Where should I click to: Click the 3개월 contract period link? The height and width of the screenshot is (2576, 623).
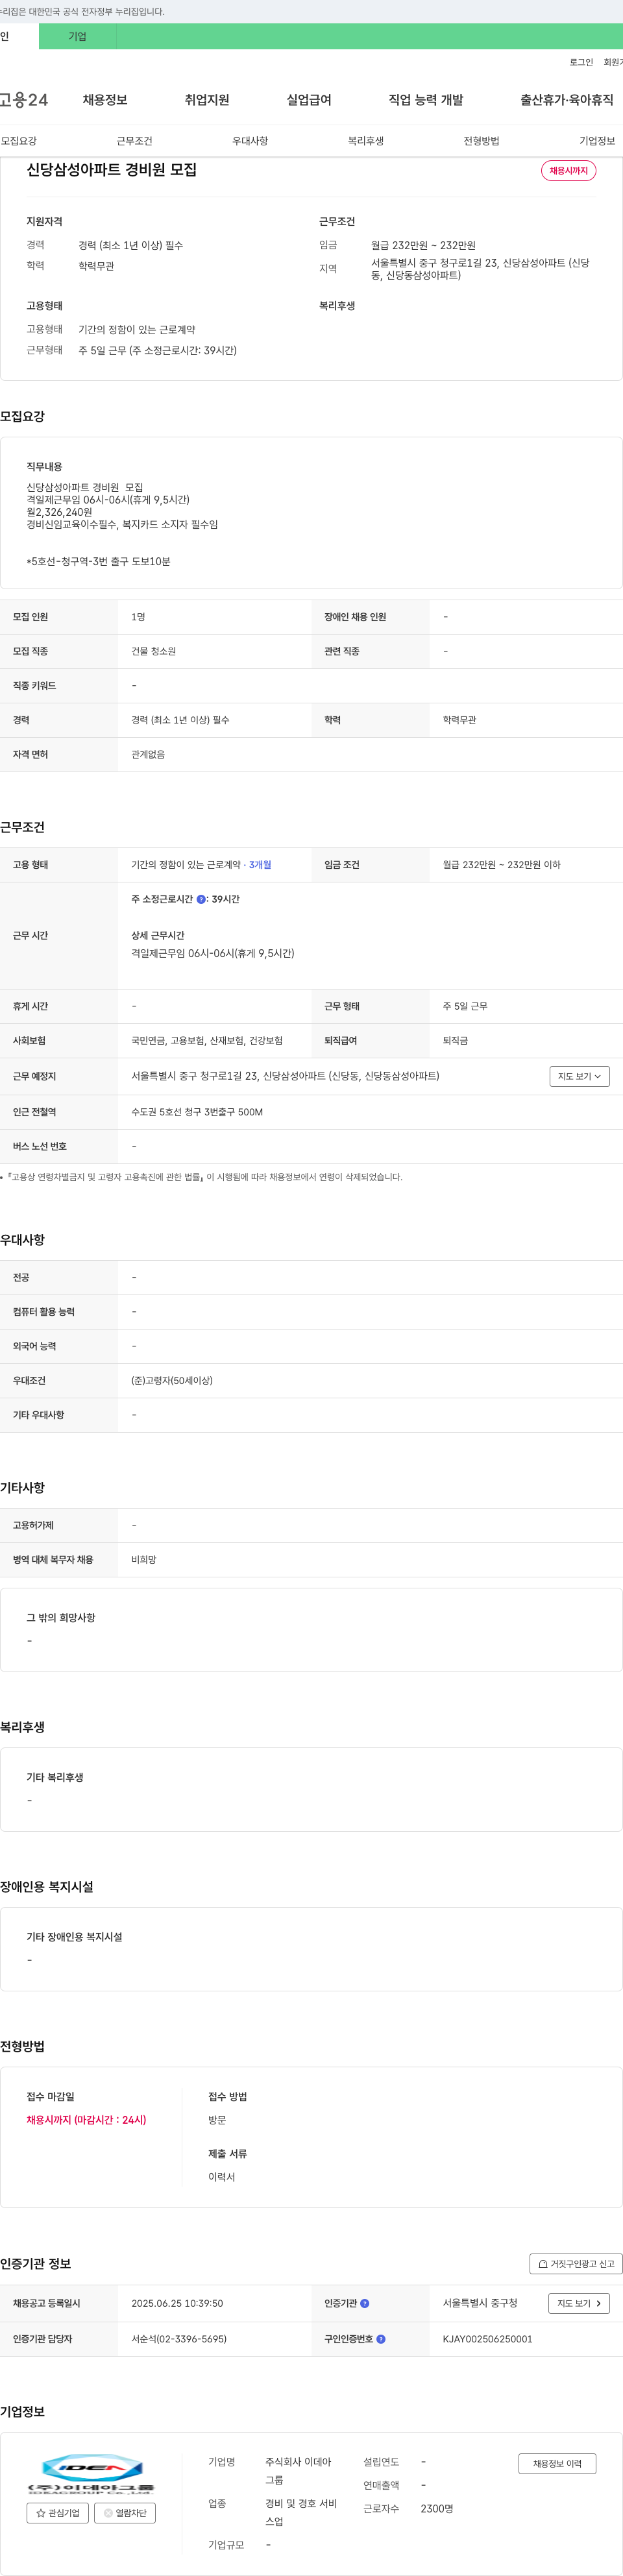pos(260,865)
